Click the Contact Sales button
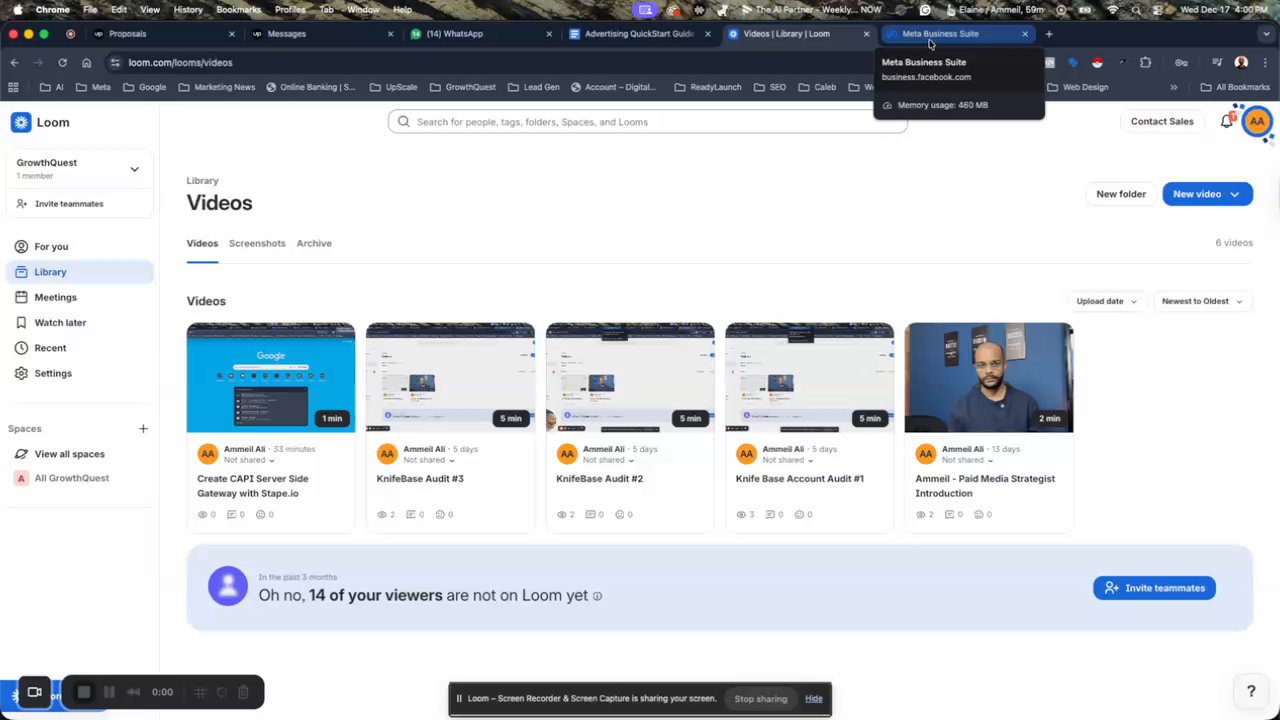 1162,122
